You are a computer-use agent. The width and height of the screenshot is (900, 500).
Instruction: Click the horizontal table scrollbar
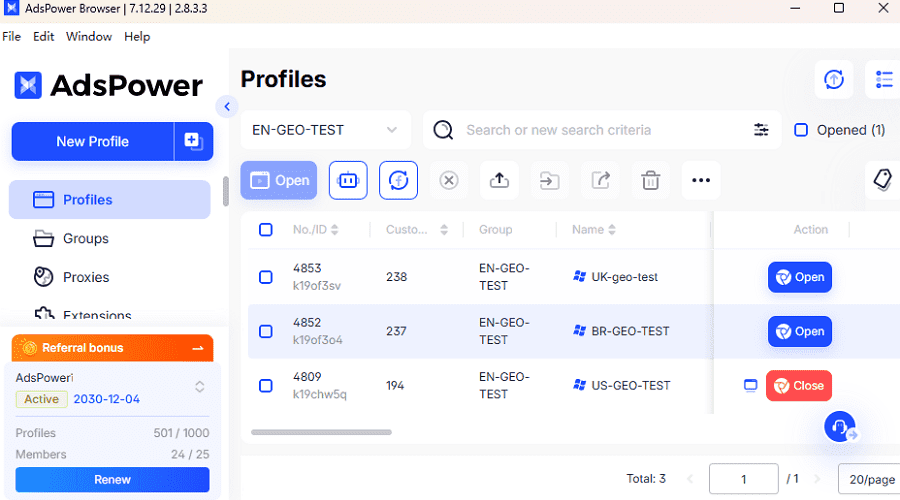321,432
